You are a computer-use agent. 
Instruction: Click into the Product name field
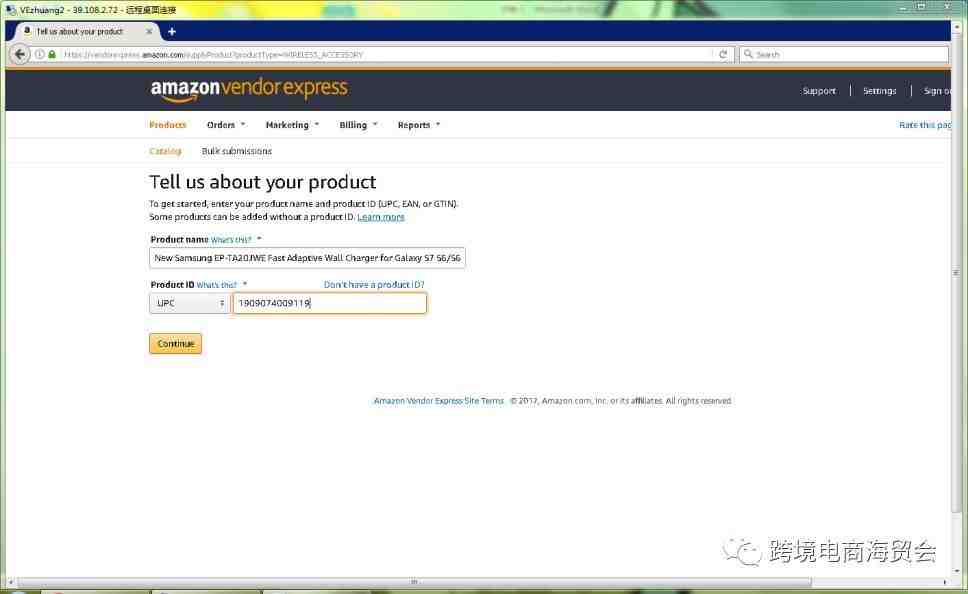[x=307, y=257]
